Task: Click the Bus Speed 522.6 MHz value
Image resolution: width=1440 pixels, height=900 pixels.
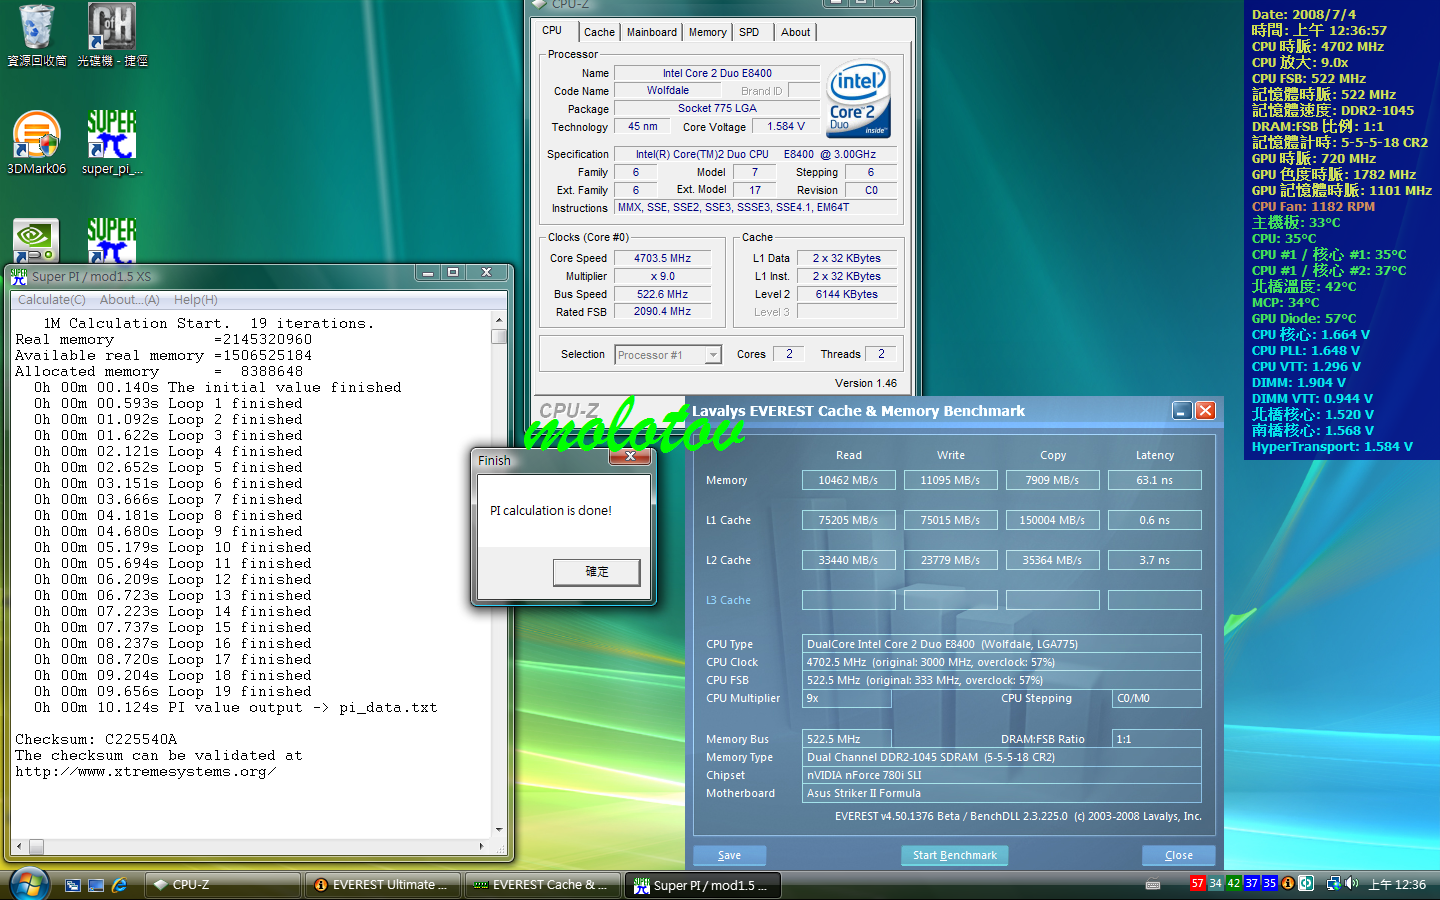Action: click(663, 294)
